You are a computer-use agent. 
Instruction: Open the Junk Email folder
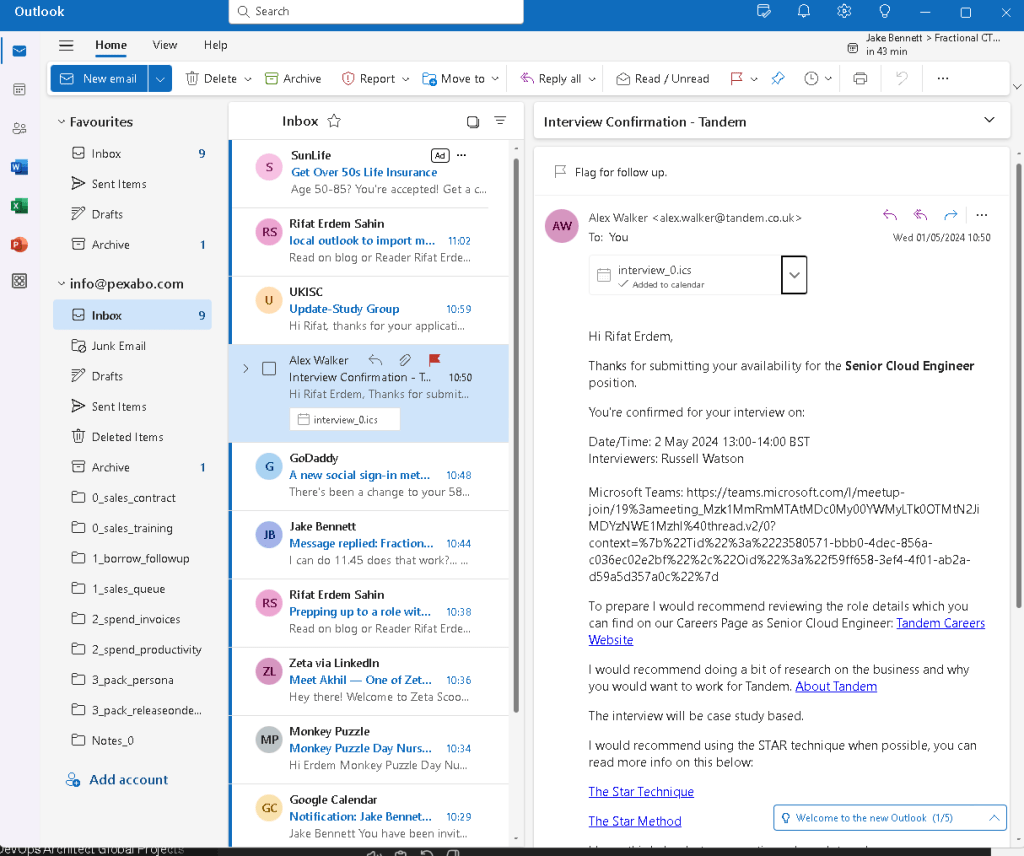133,346
